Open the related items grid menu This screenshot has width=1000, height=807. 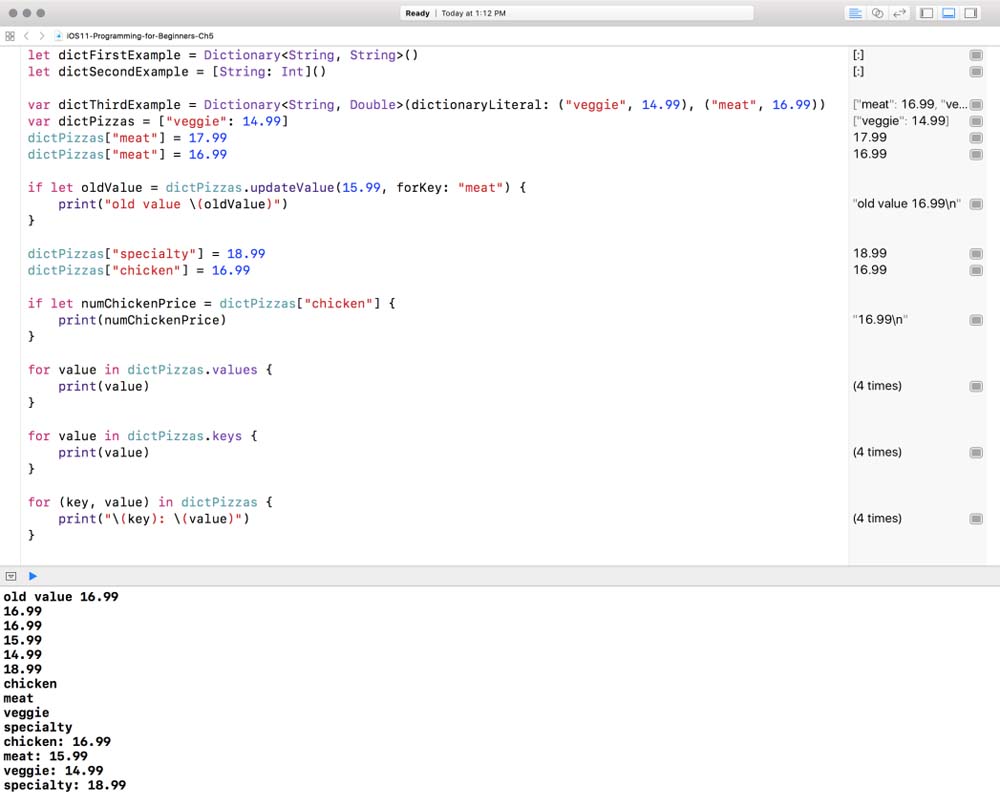click(10, 35)
